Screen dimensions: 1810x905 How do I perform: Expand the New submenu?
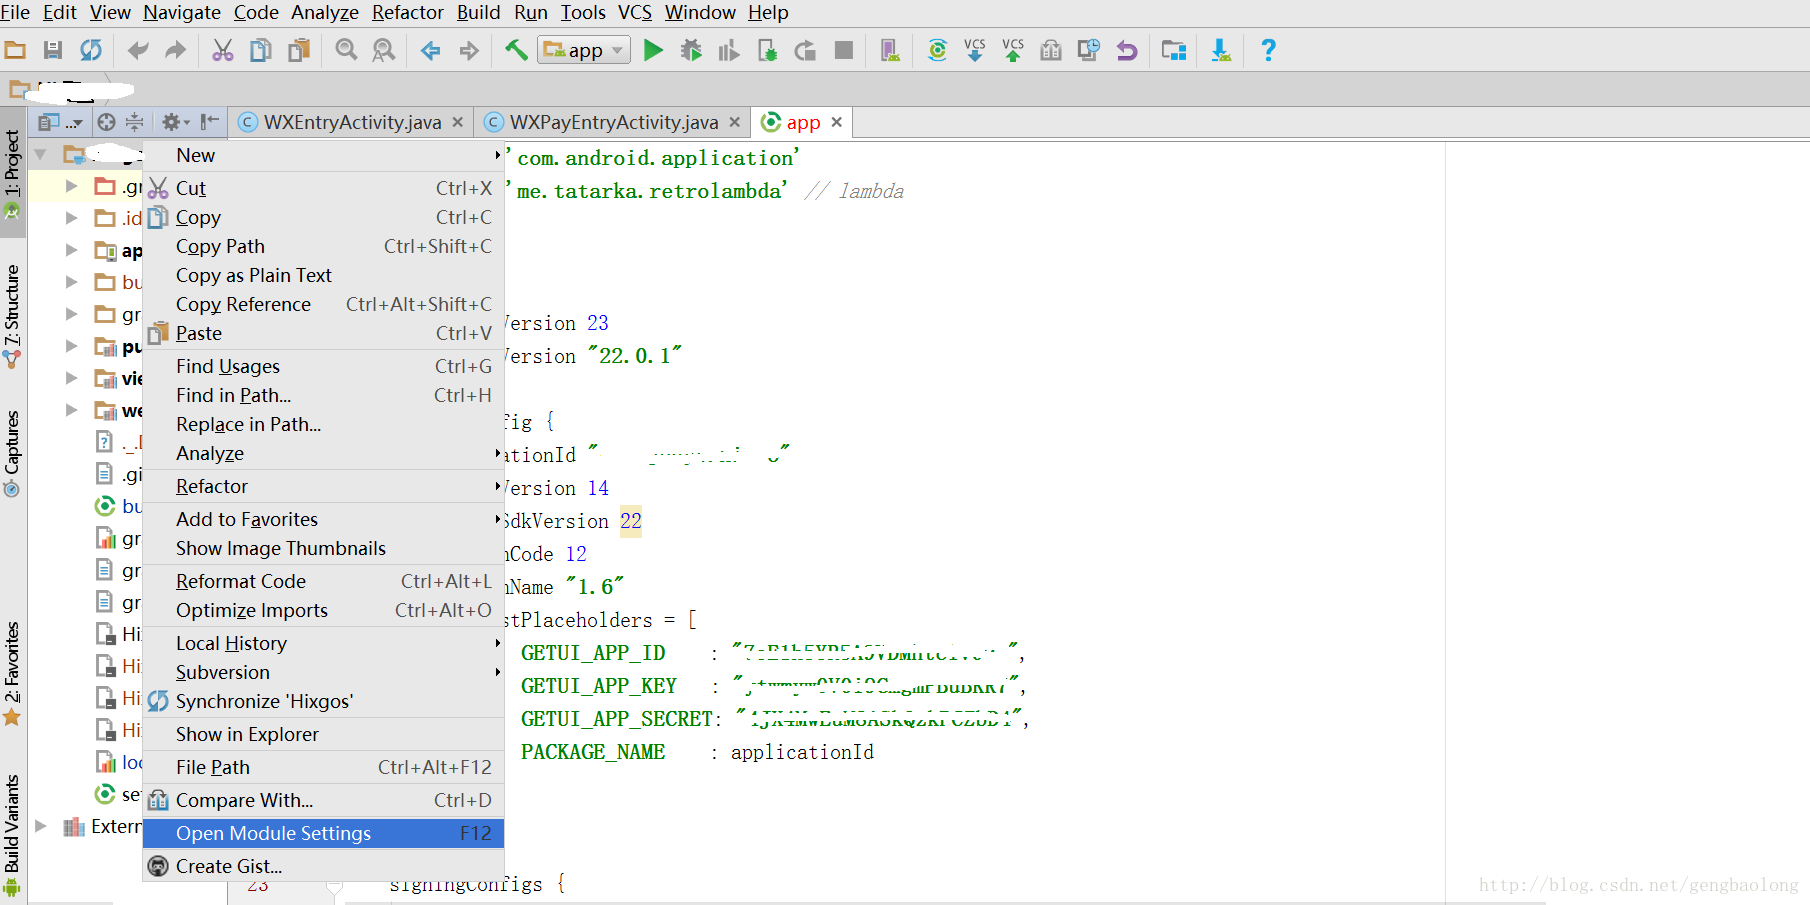[323, 155]
